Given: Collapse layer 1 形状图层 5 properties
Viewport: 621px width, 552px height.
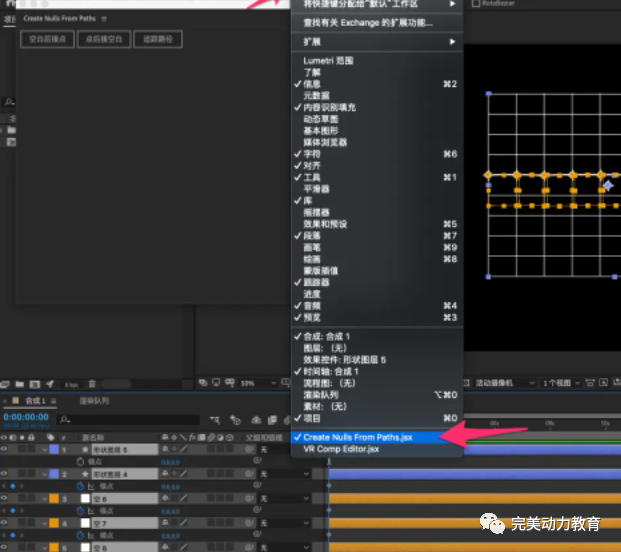Looking at the screenshot, I should point(45,449).
